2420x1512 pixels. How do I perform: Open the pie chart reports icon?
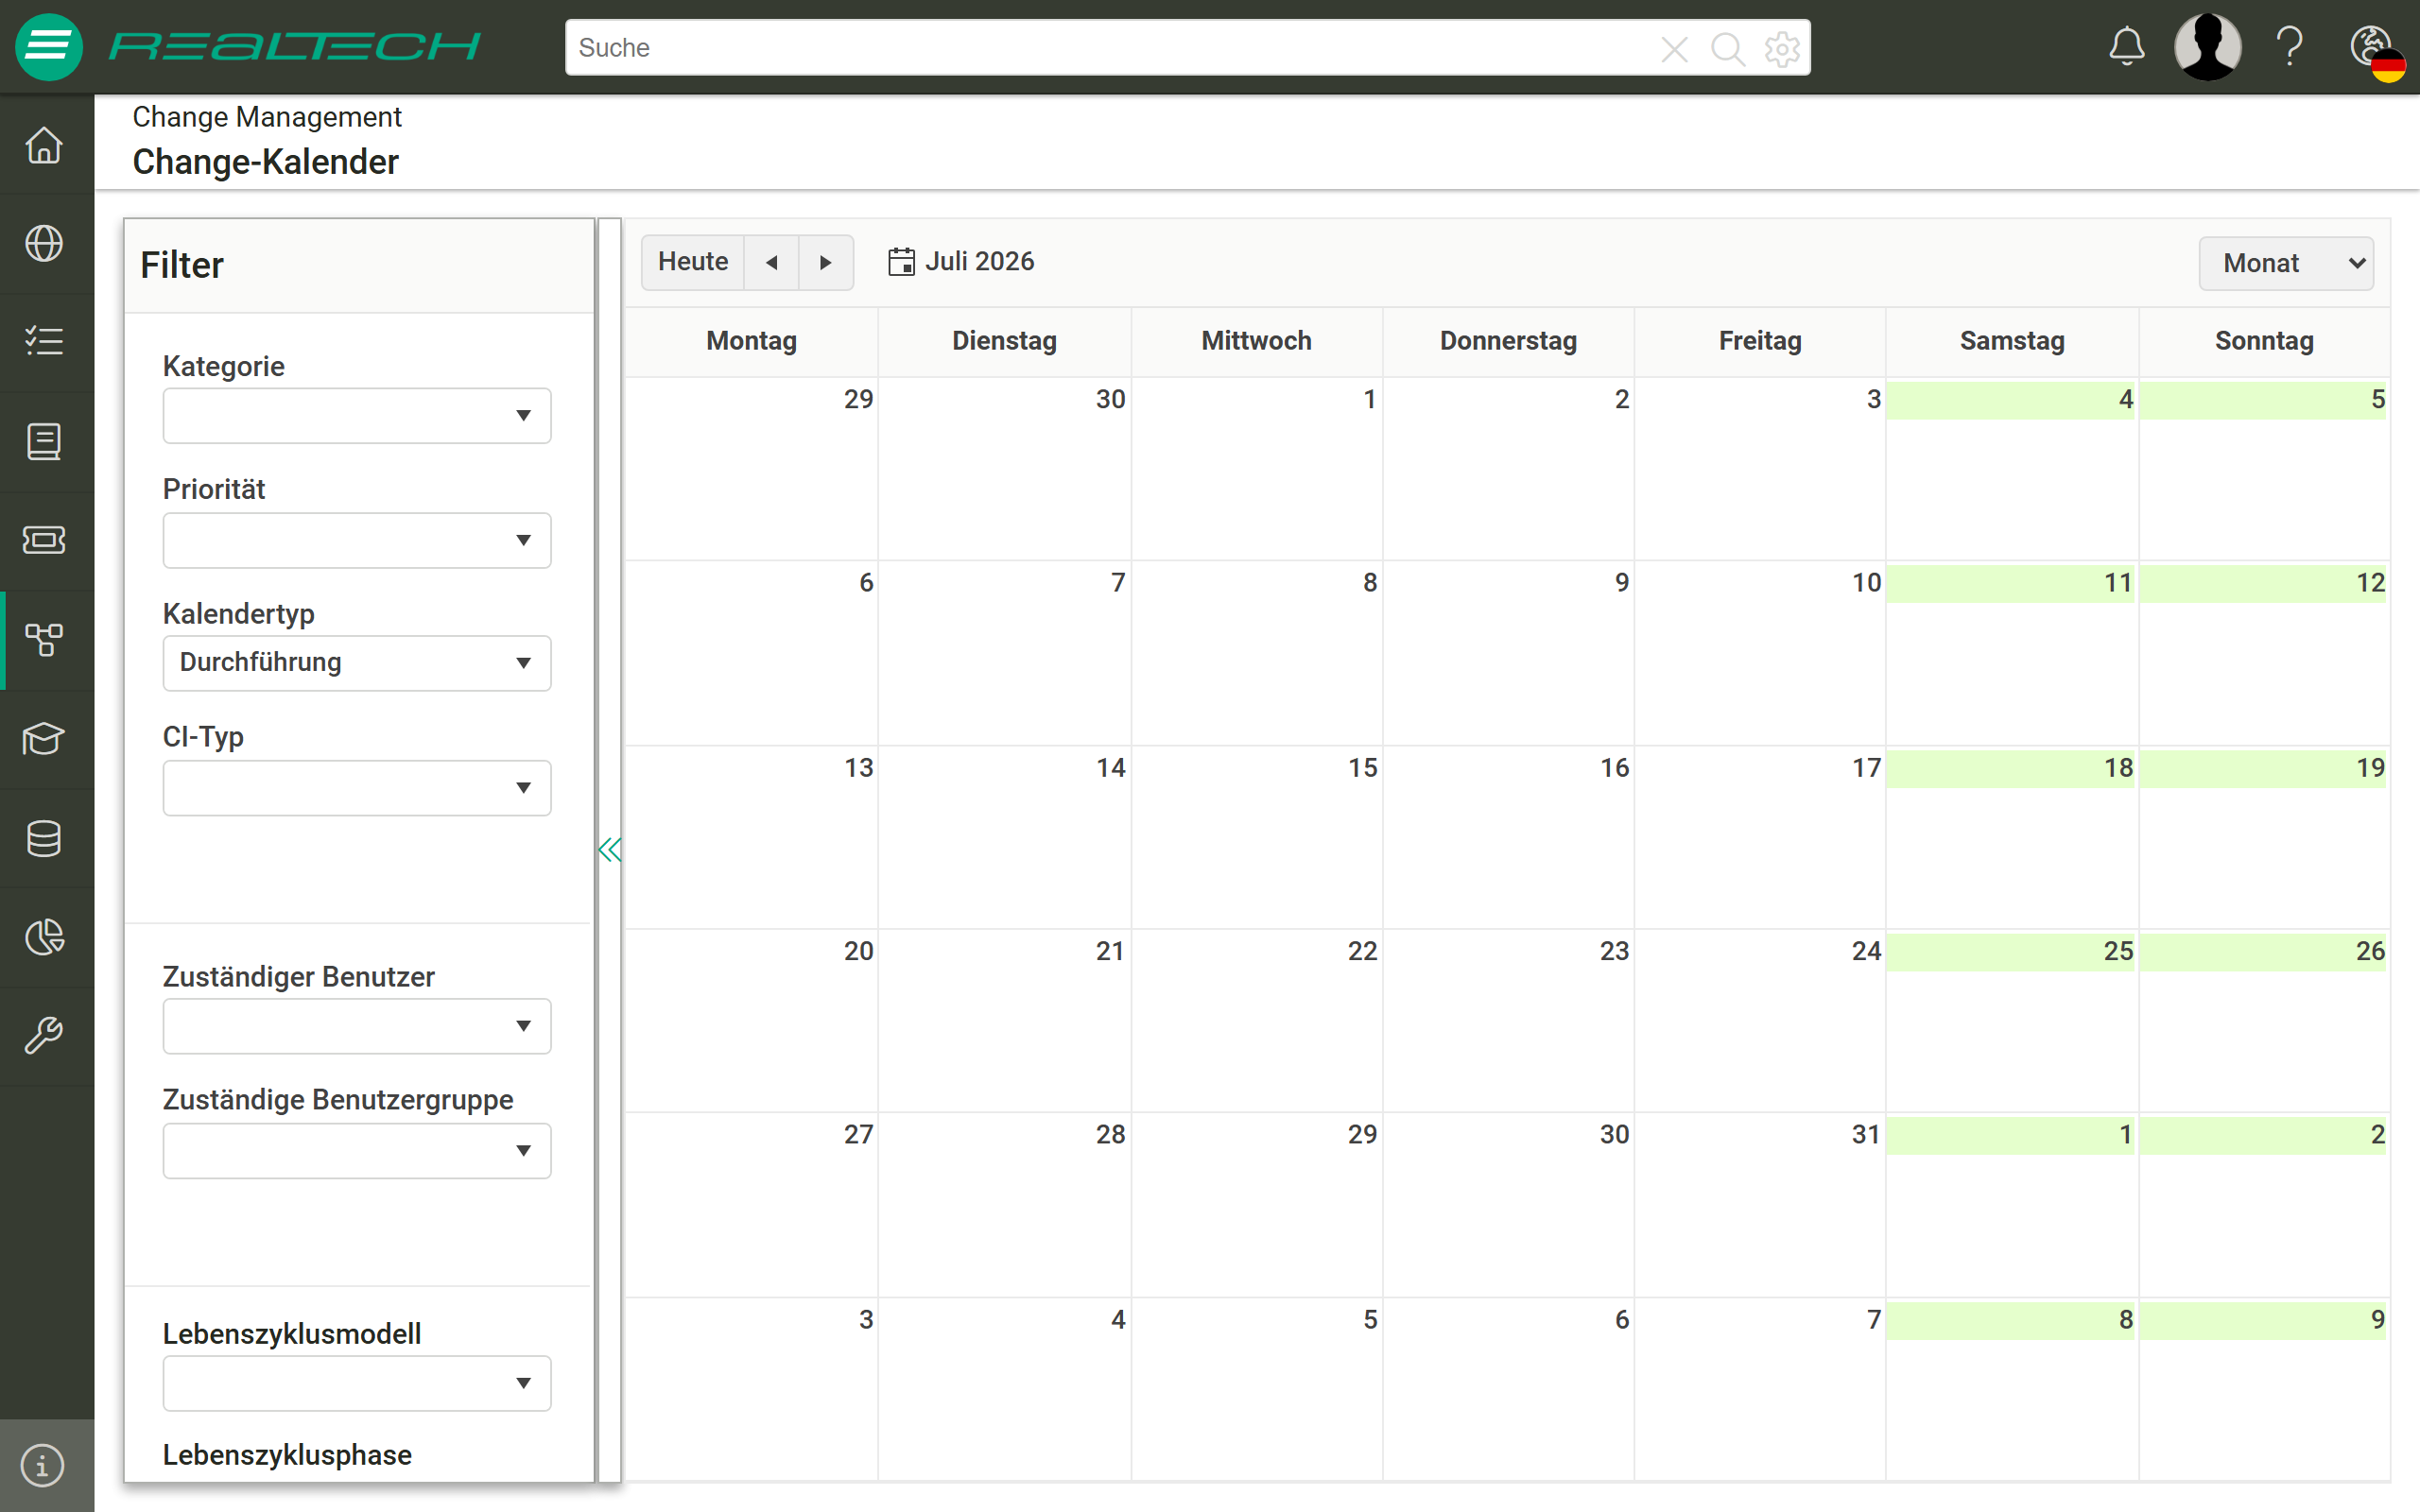(x=44, y=937)
